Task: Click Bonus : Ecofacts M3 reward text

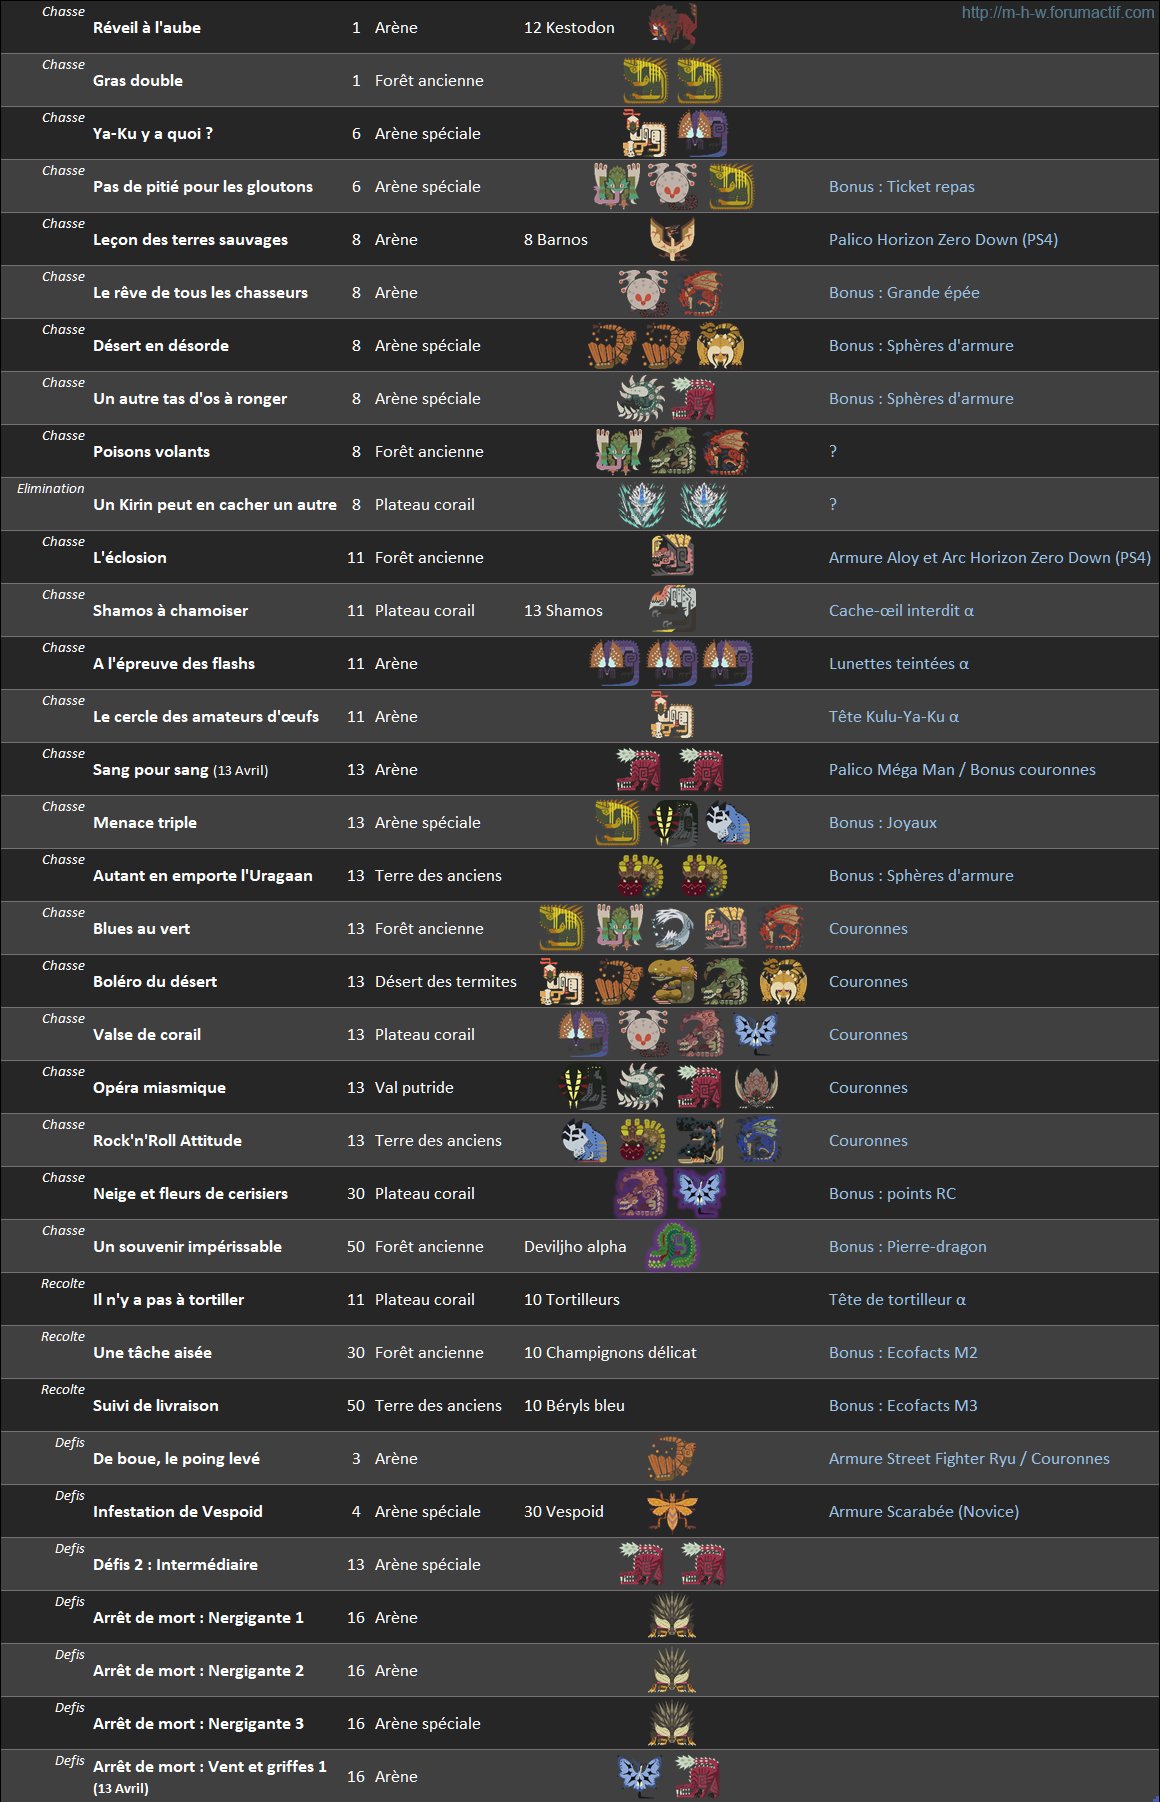Action: click(903, 1405)
